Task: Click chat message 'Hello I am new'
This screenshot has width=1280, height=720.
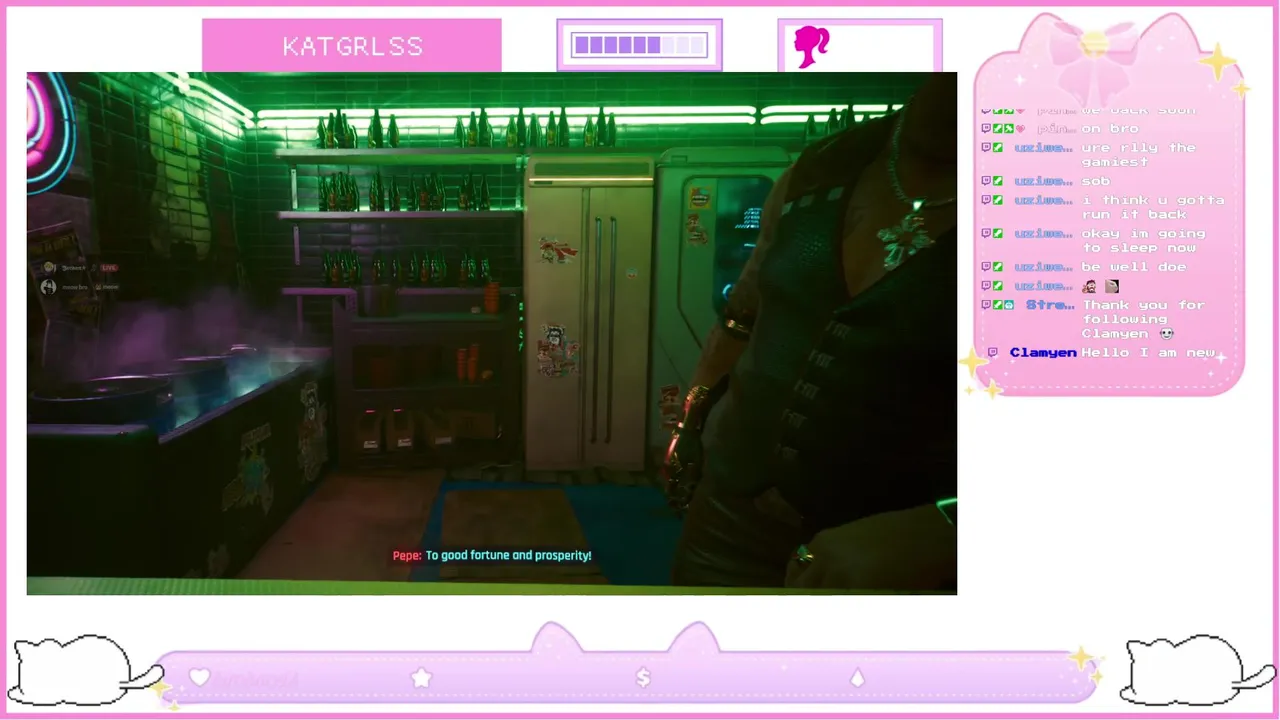Action: (x=1148, y=353)
